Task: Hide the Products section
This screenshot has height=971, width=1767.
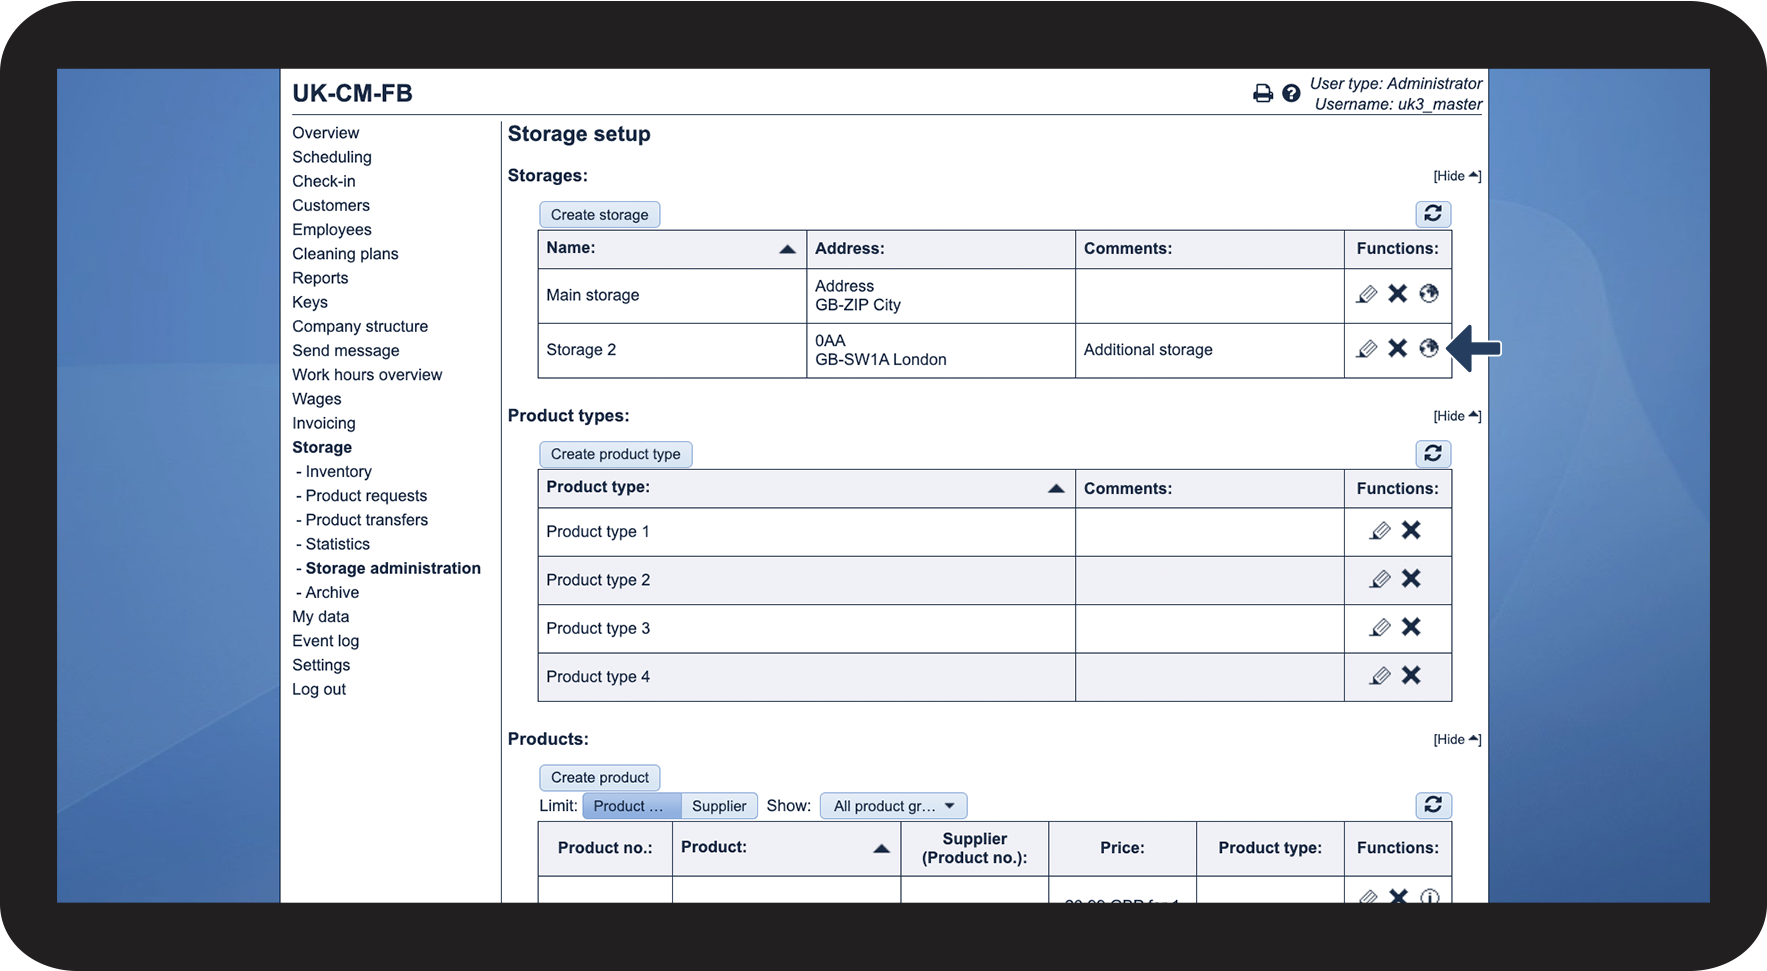Action: 1457,740
